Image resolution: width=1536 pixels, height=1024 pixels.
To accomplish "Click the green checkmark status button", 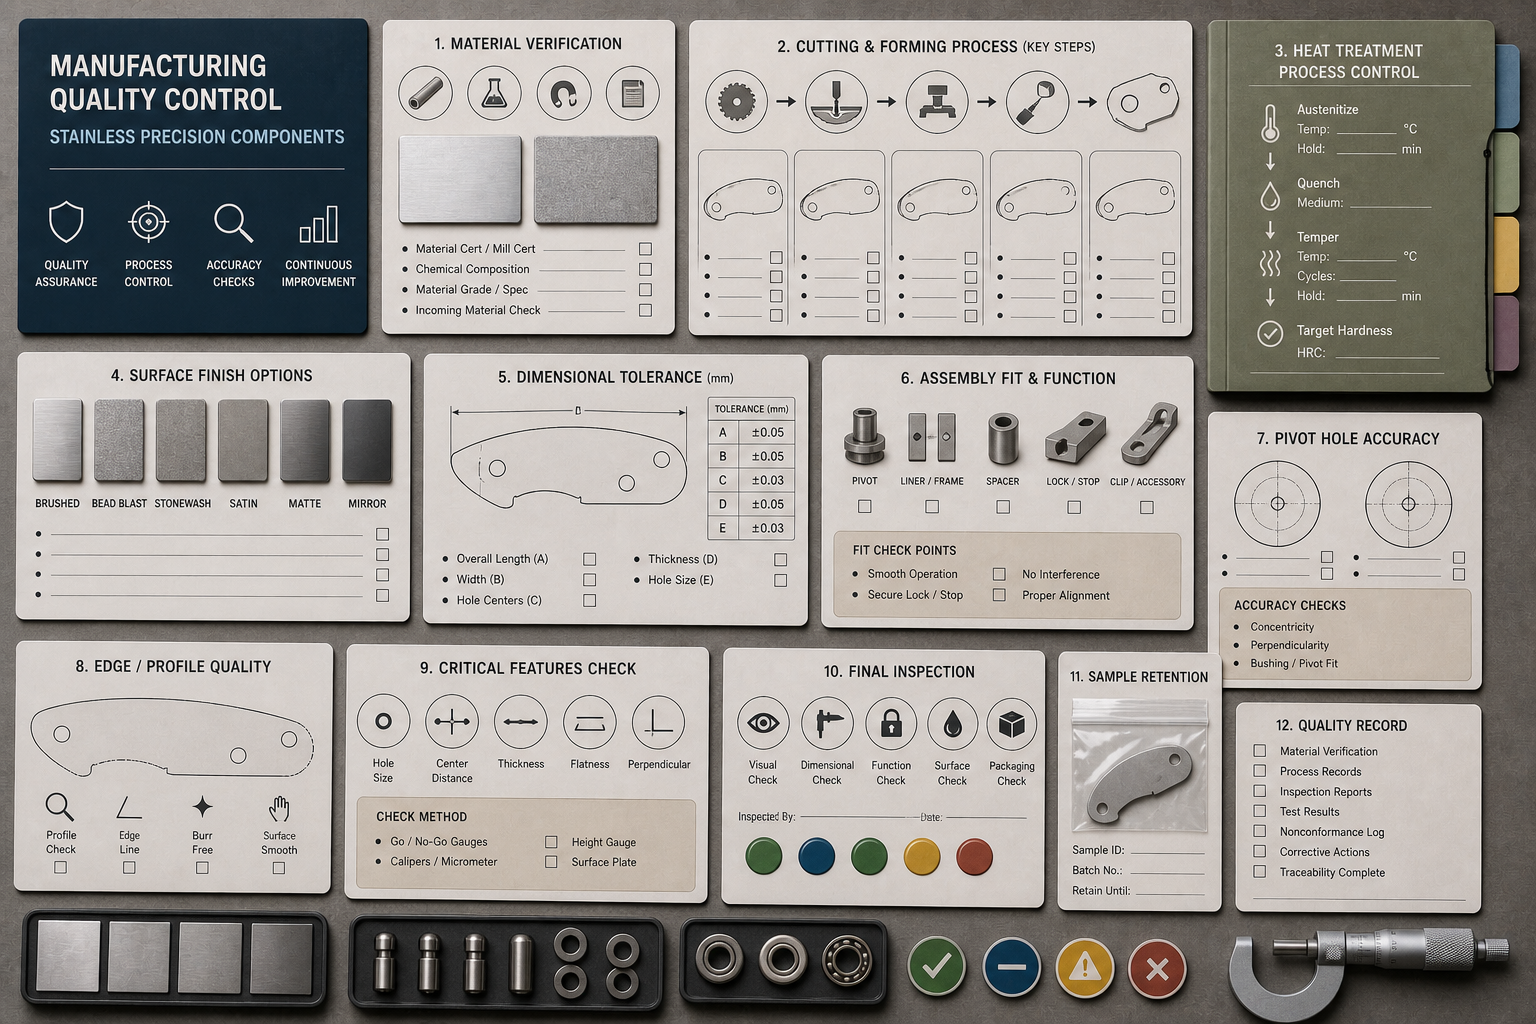I will (936, 967).
